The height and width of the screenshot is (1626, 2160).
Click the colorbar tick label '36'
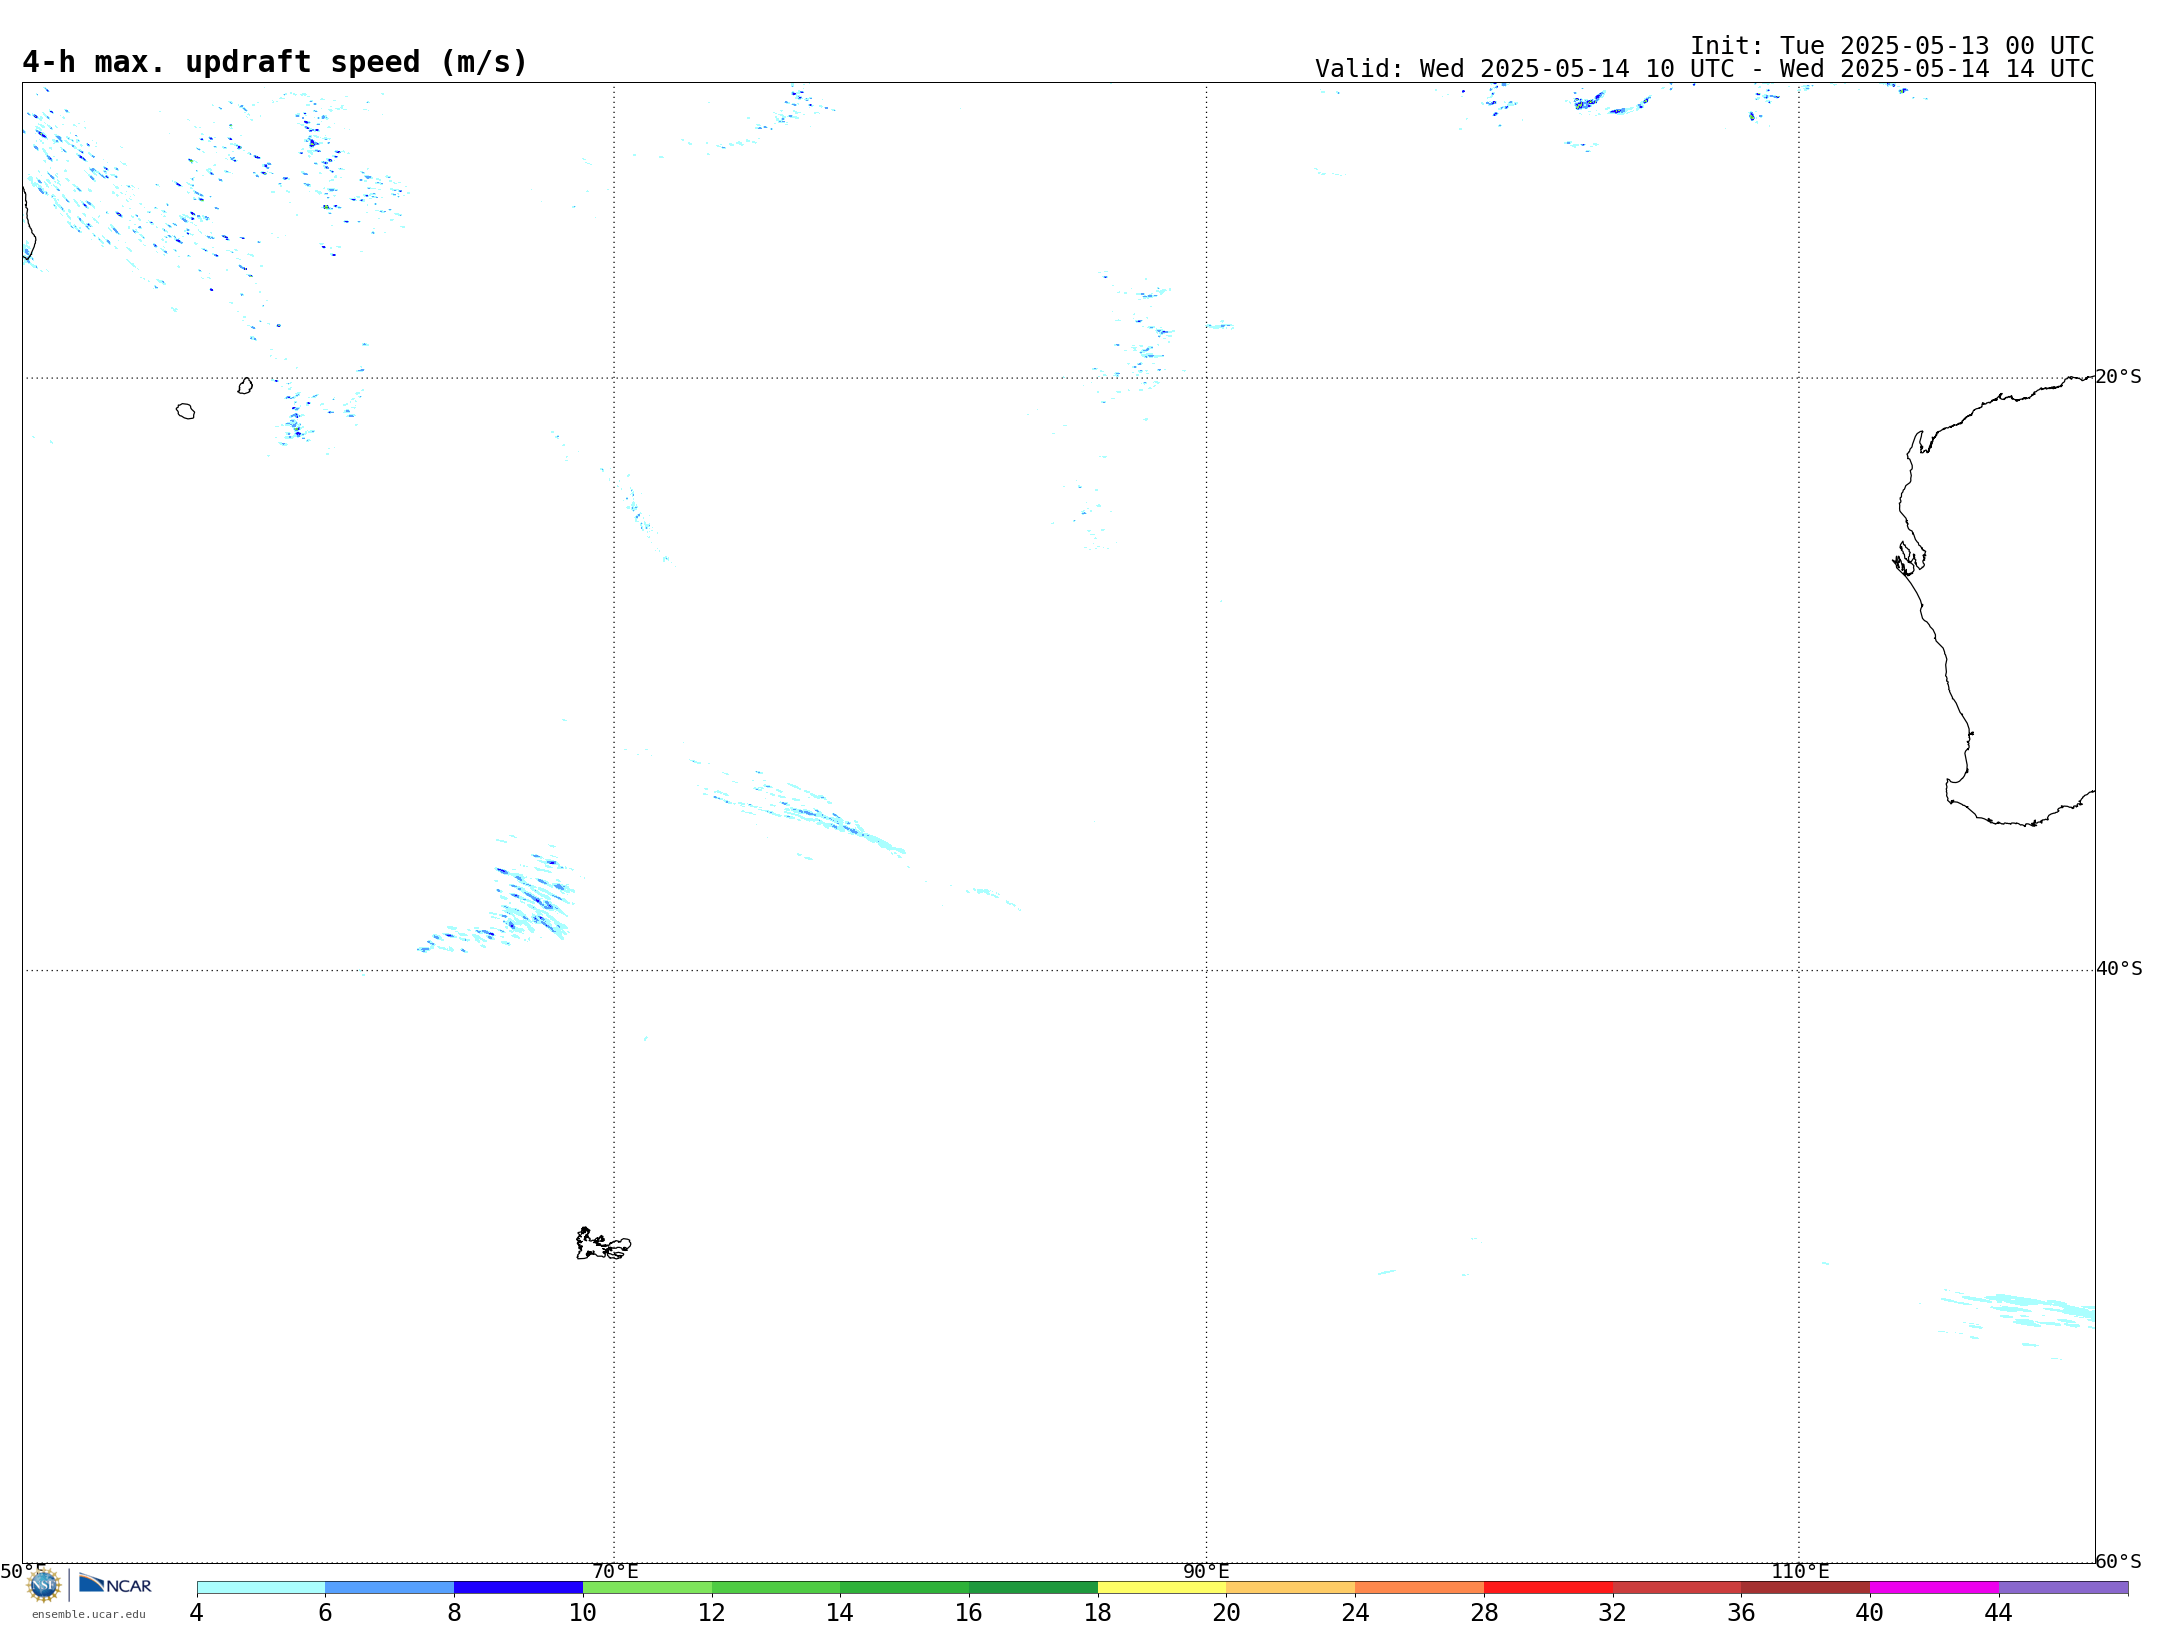pos(1741,1612)
